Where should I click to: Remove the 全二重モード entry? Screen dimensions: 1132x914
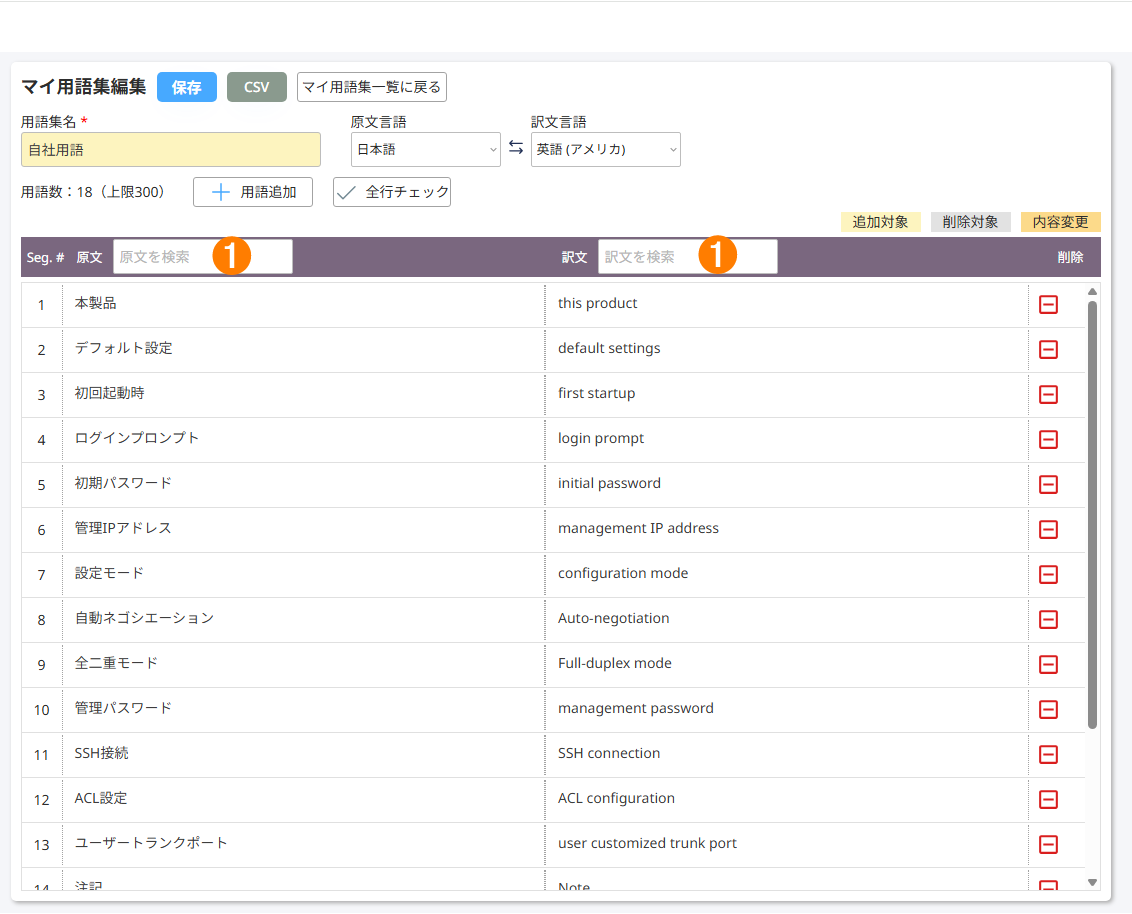pos(1048,664)
